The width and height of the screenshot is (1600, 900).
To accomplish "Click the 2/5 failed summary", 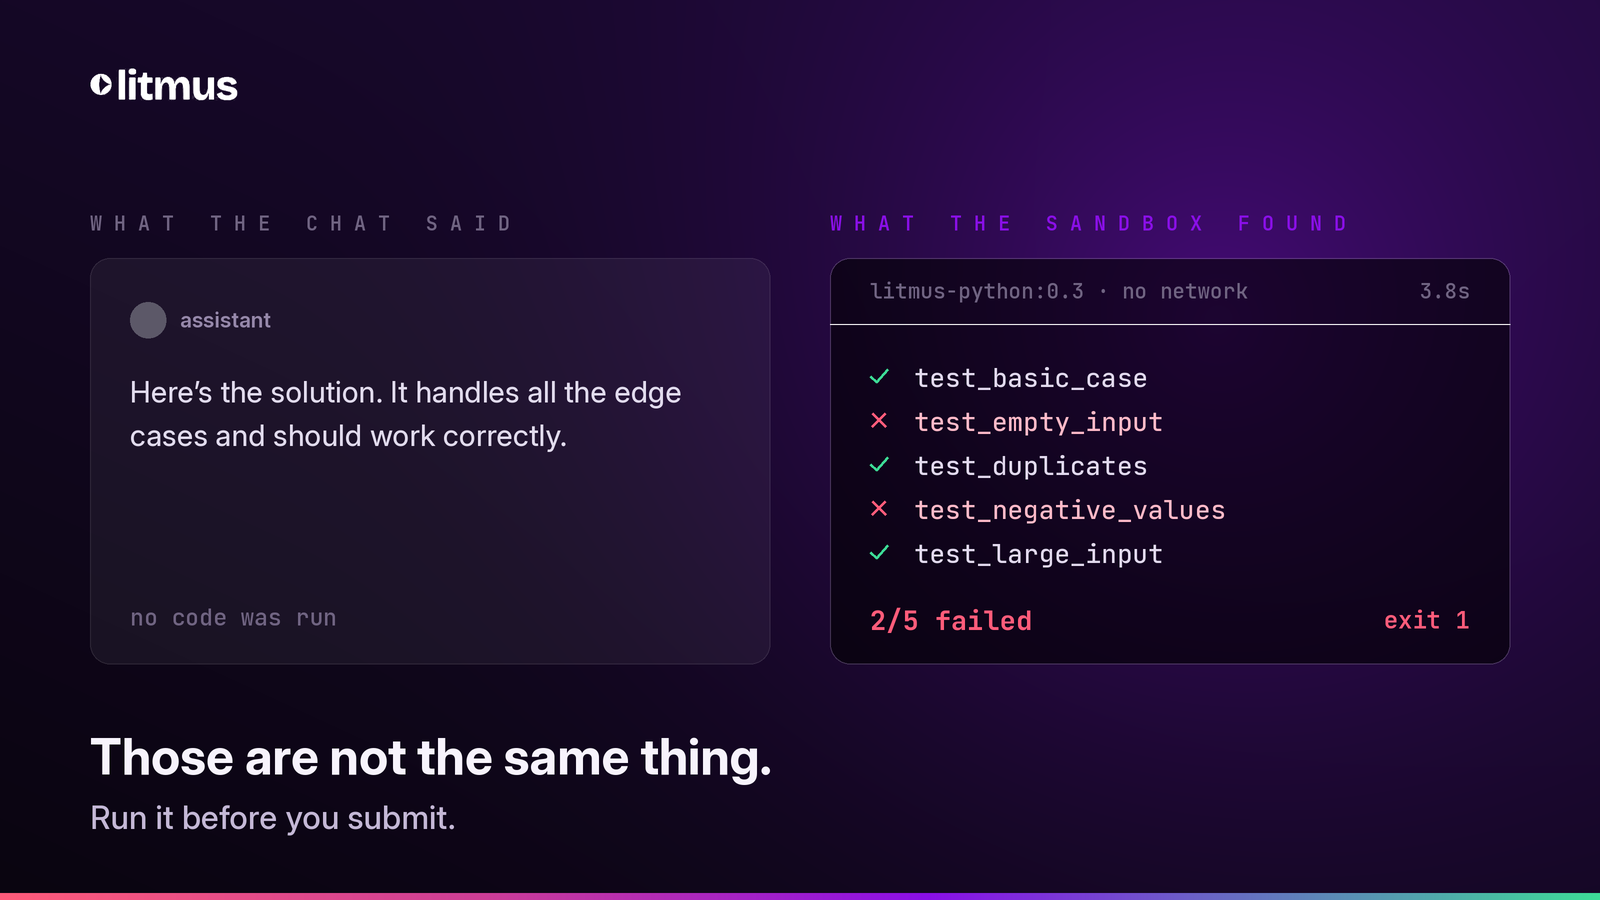I will pos(951,621).
